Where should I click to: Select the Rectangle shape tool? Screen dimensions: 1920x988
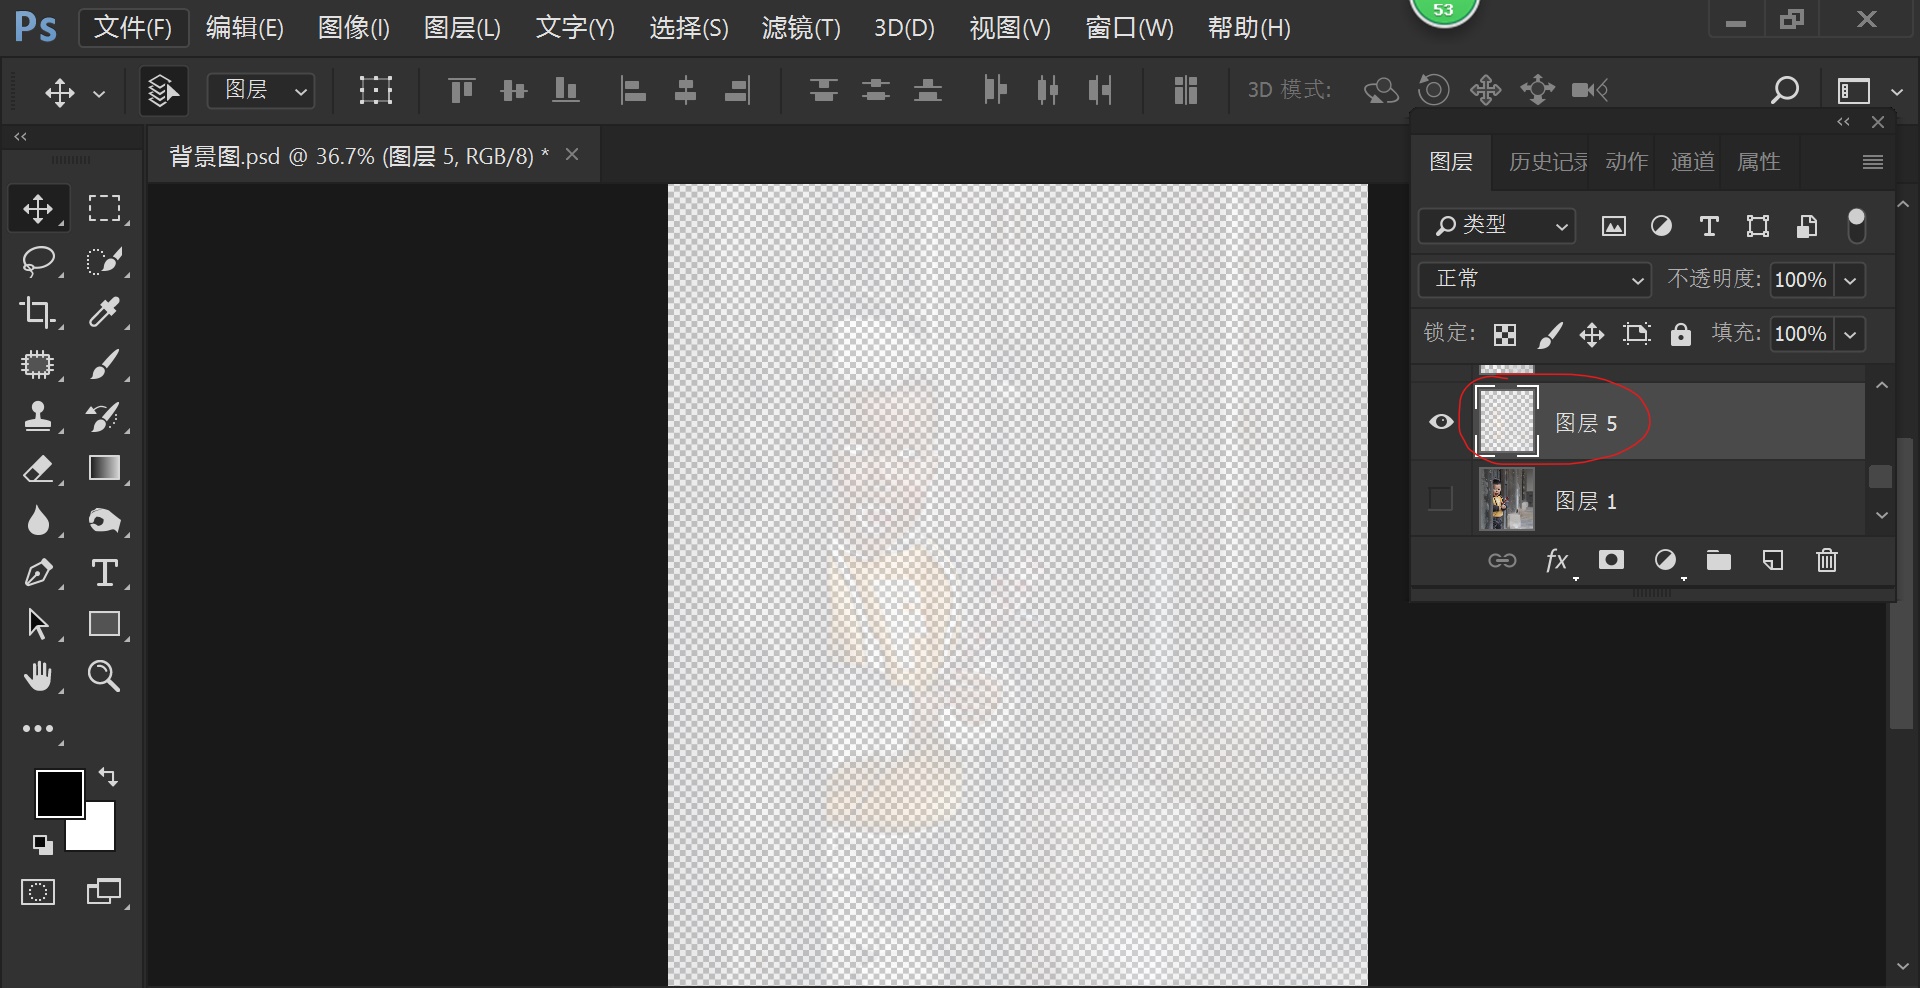(104, 625)
